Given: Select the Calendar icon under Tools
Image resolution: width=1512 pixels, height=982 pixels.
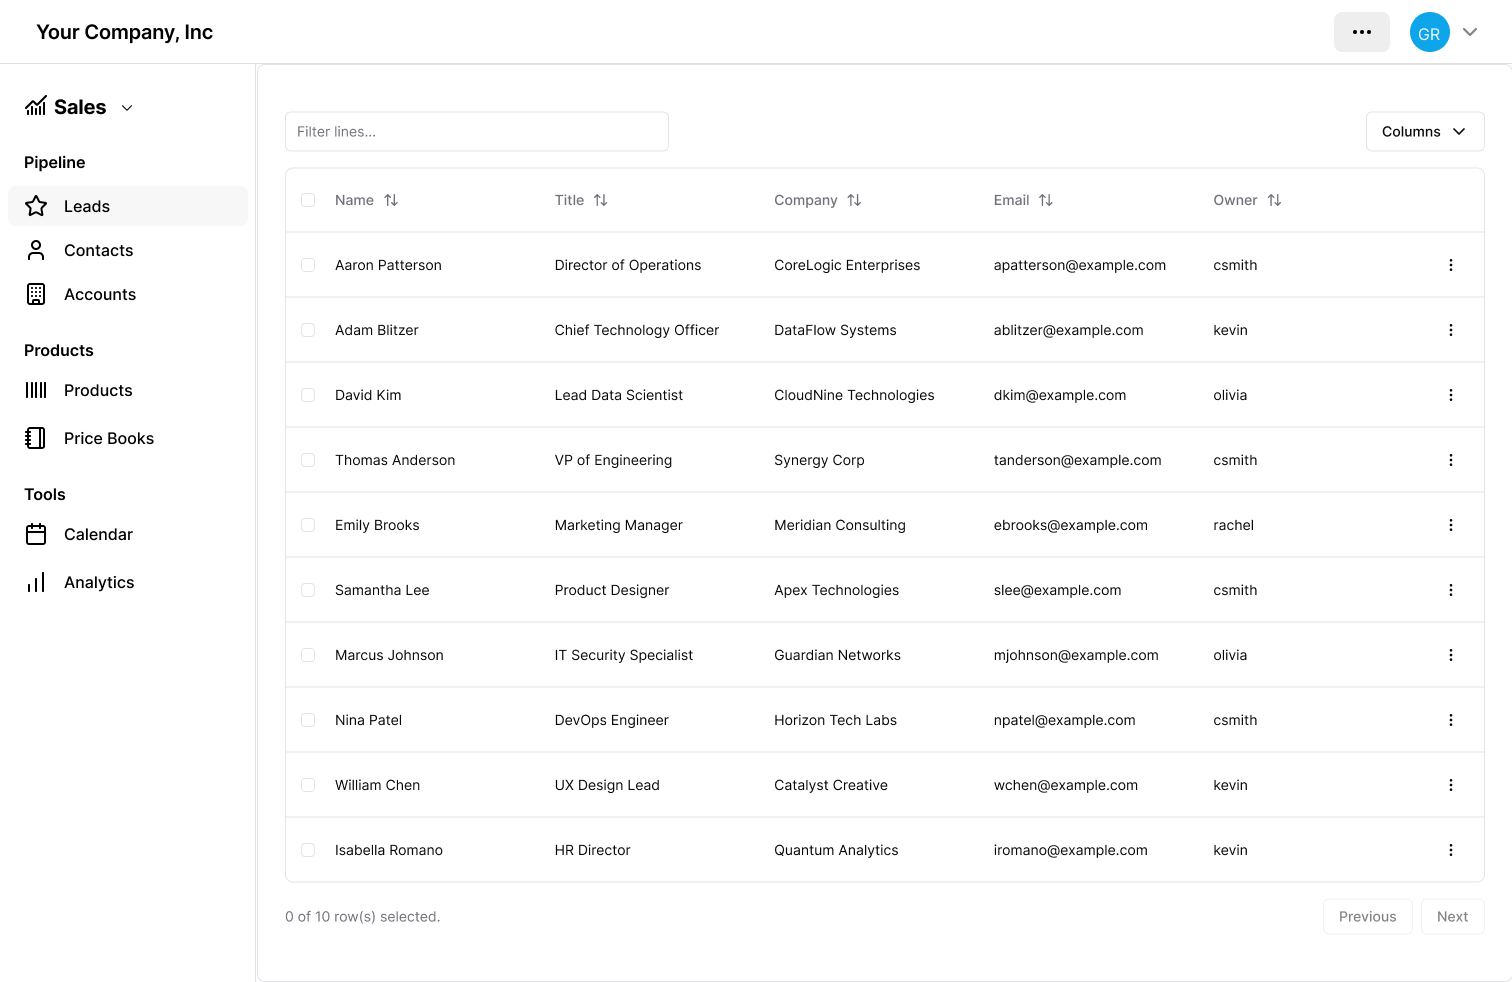Looking at the screenshot, I should click(36, 534).
